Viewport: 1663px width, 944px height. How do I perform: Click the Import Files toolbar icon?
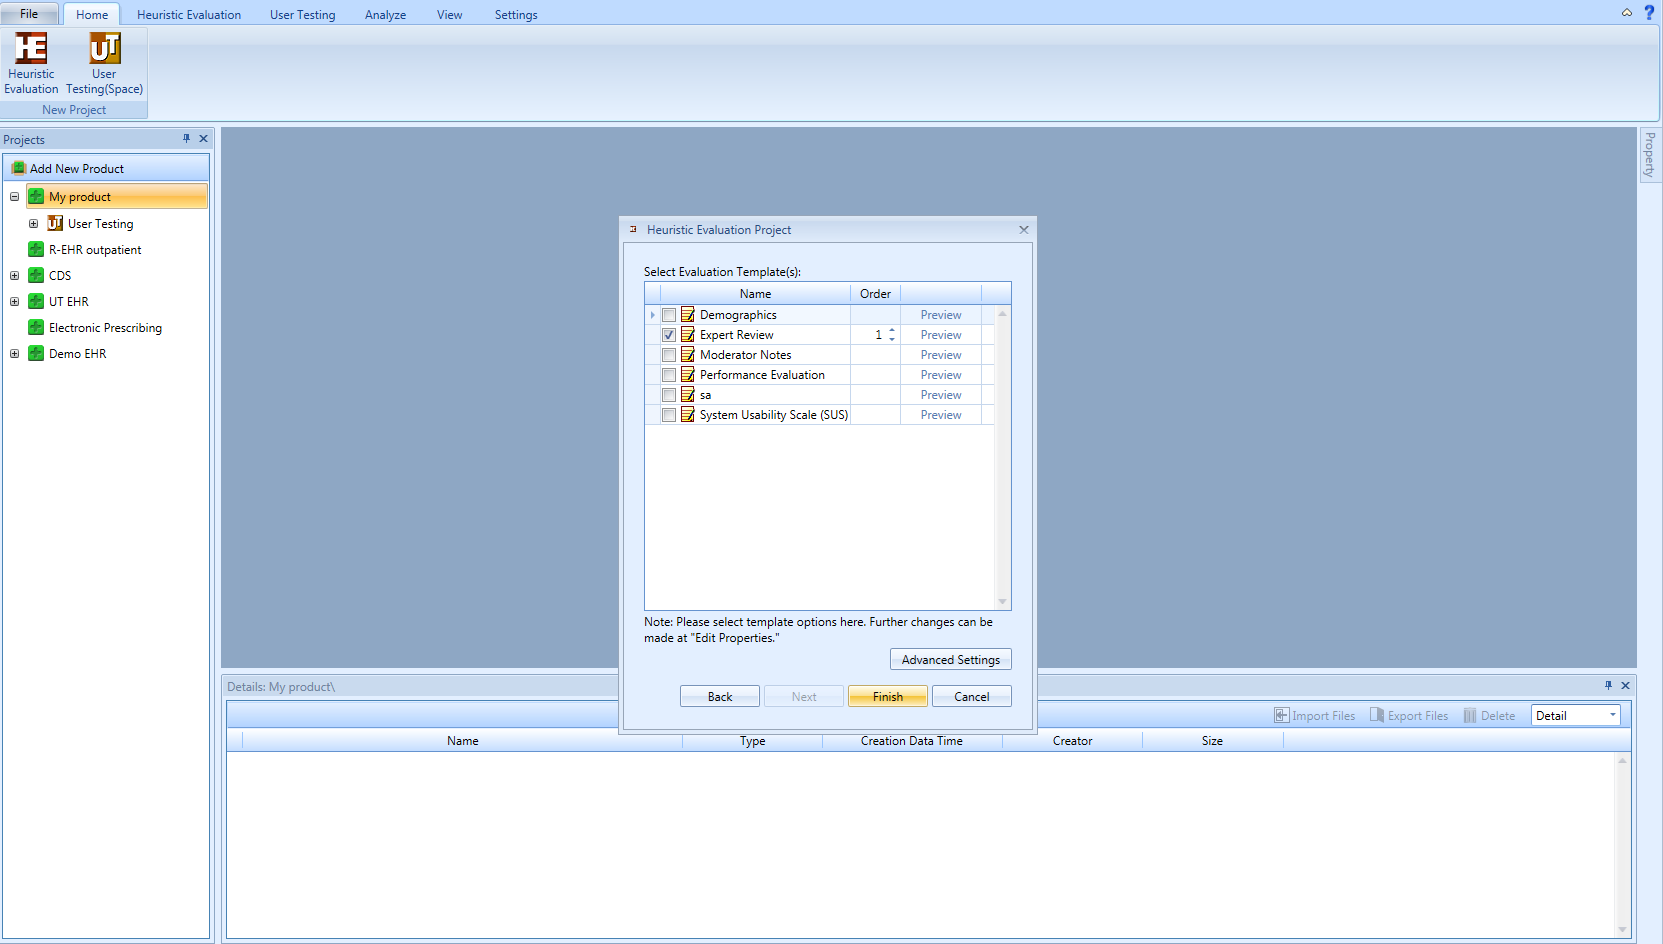pyautogui.click(x=1281, y=715)
